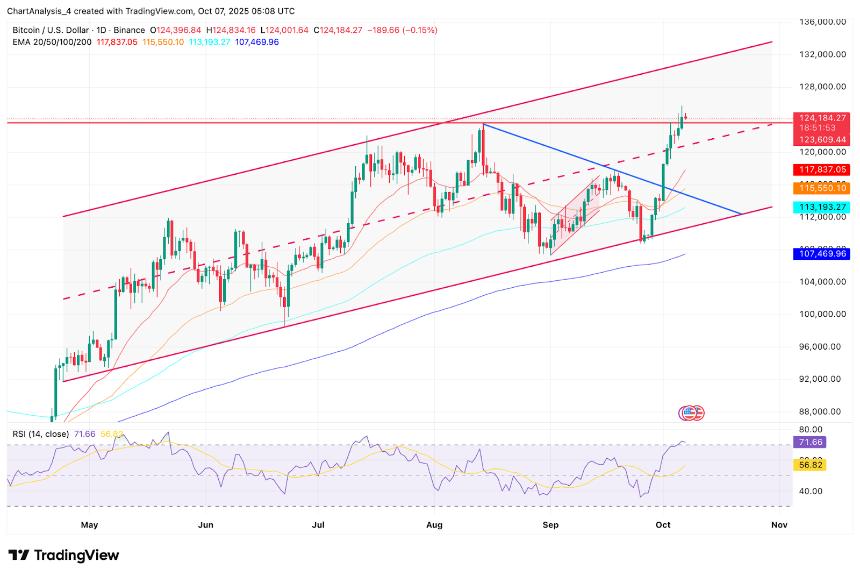Select the RSI (14, close) indicator legend

(x=38, y=432)
